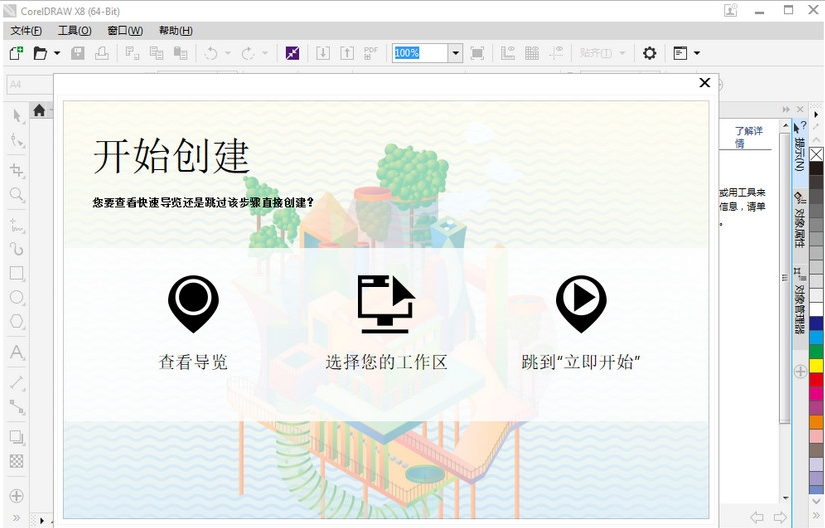This screenshot has width=825, height=528.
Task: Close the welcome dialog with X
Action: [704, 83]
